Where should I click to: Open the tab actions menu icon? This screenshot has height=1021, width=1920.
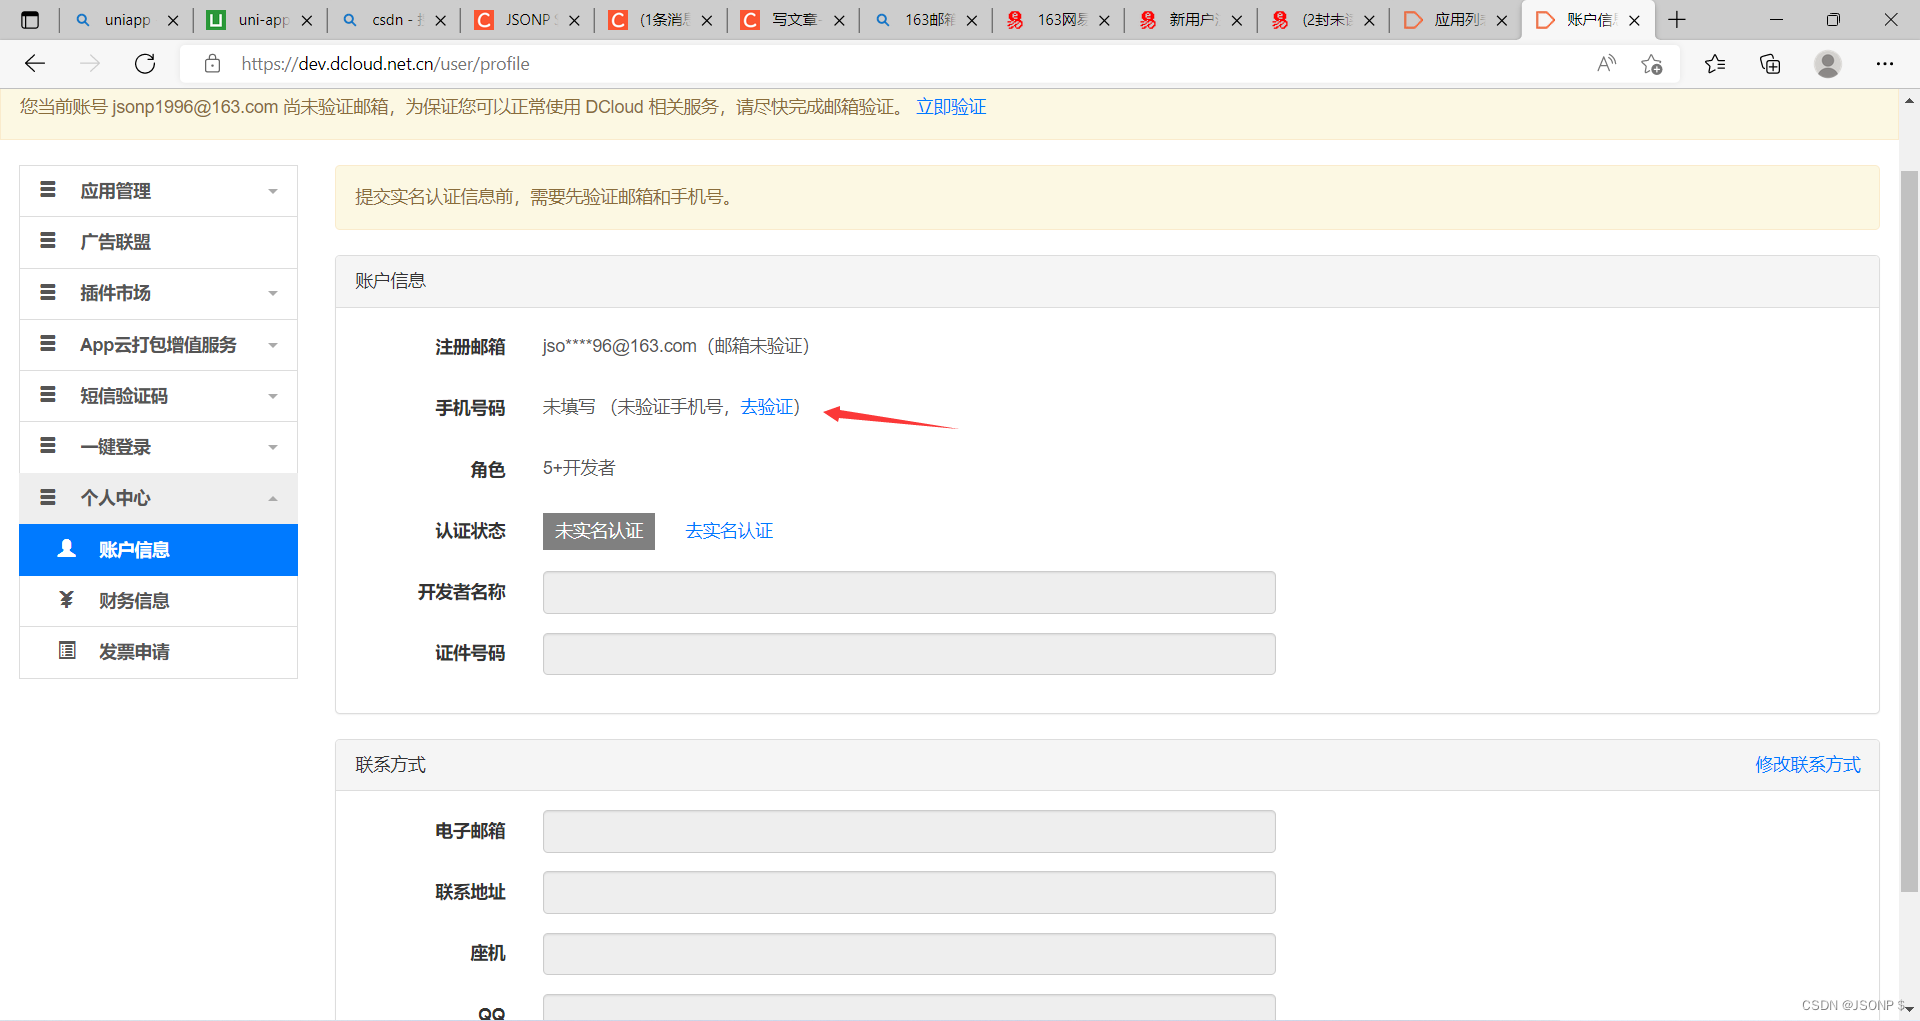[x=30, y=20]
